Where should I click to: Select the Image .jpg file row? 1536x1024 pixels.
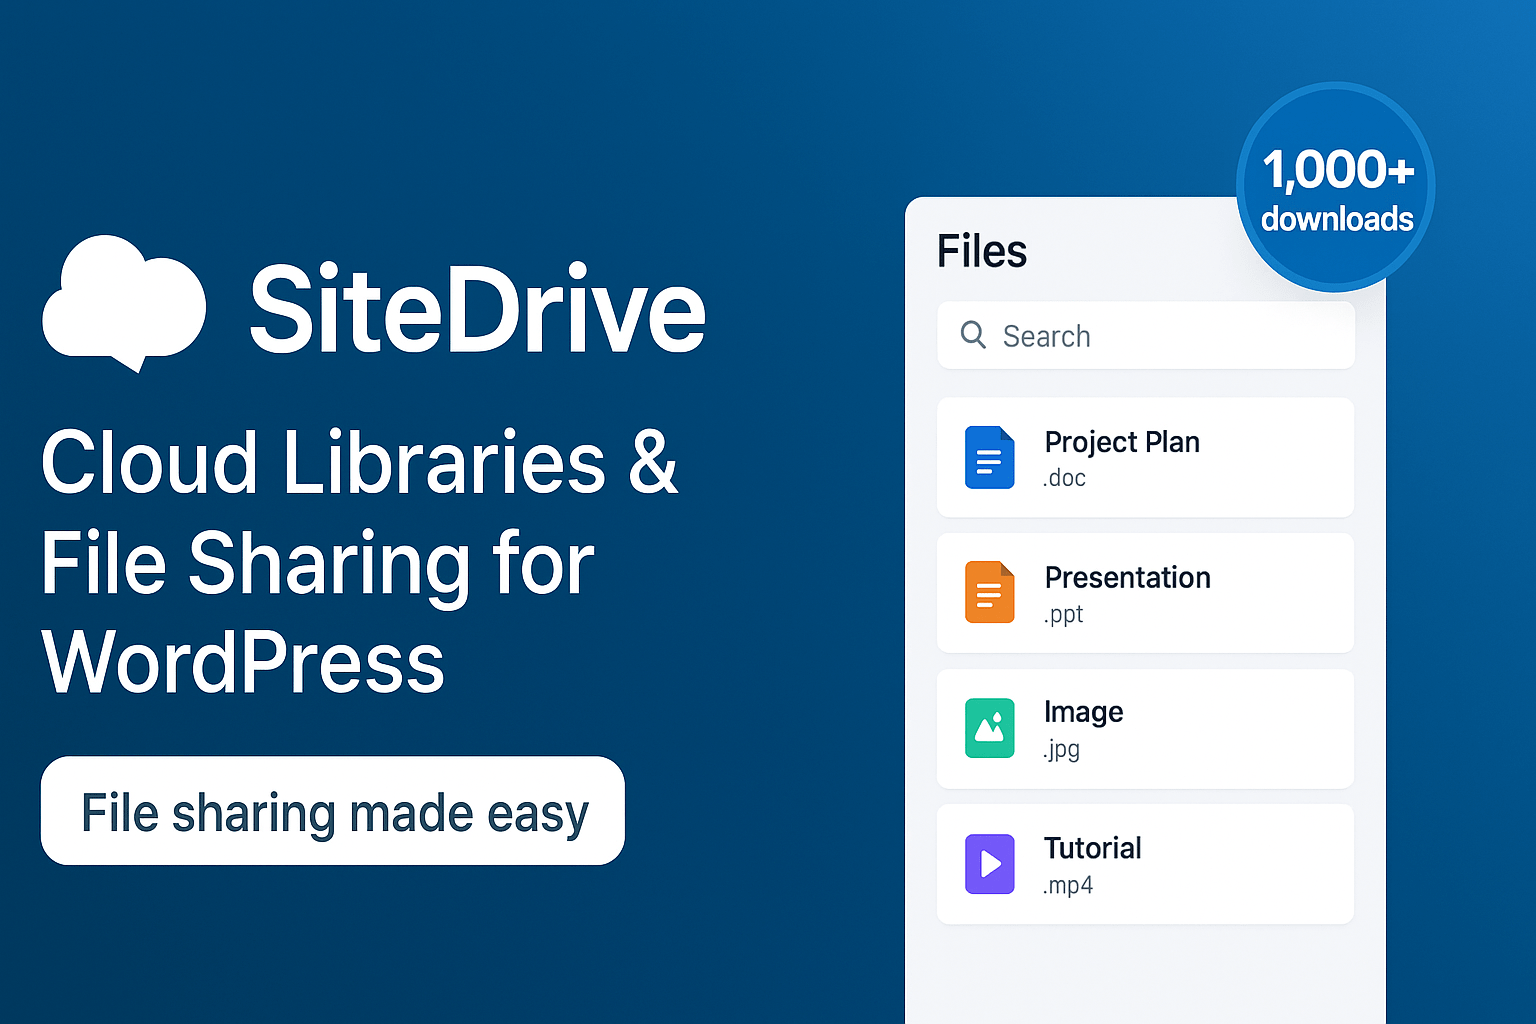(1145, 728)
